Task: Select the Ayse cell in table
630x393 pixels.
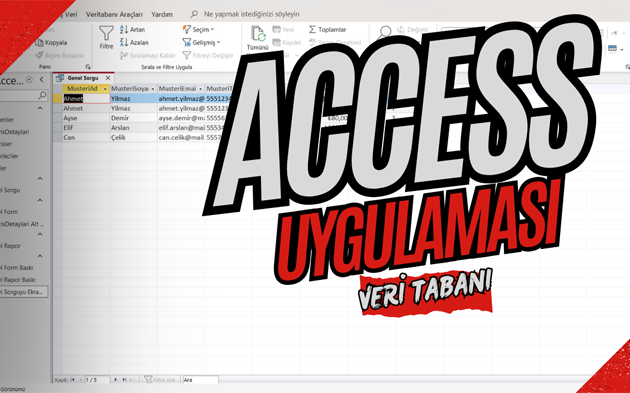Action: [x=86, y=118]
